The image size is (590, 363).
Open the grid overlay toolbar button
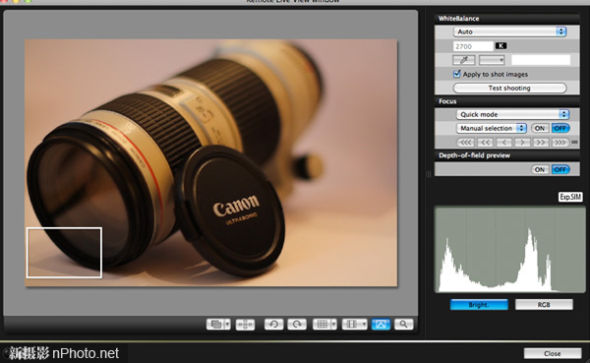[x=324, y=324]
